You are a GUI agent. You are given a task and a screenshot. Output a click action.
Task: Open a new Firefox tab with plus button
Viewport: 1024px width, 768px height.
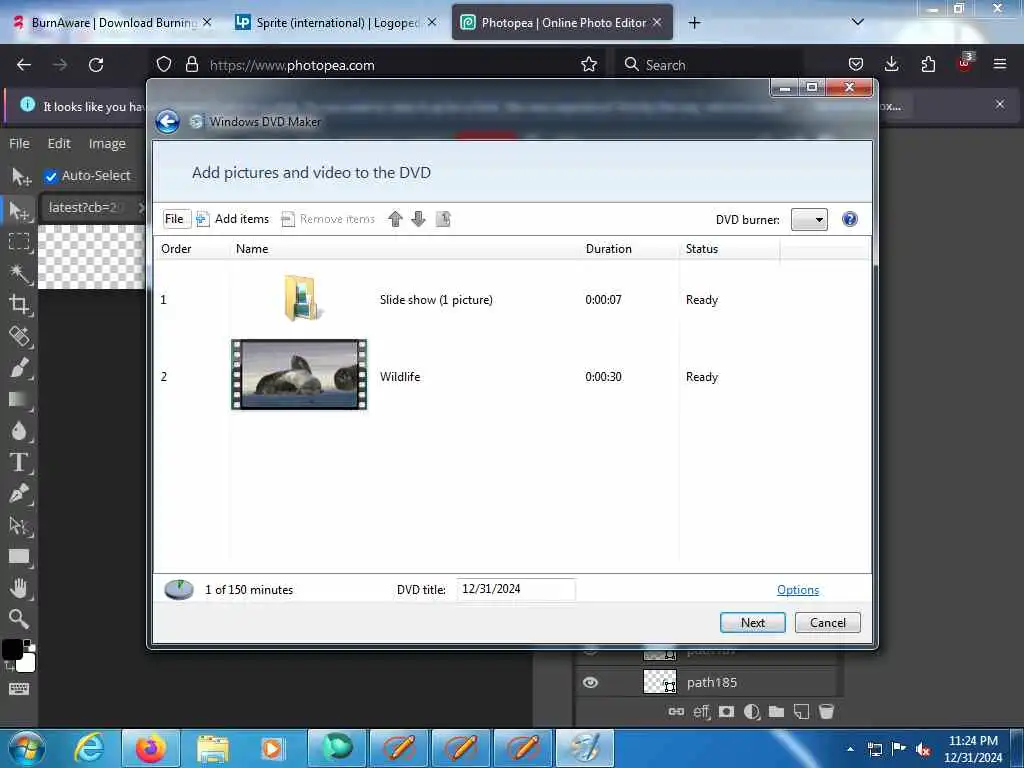click(x=694, y=23)
